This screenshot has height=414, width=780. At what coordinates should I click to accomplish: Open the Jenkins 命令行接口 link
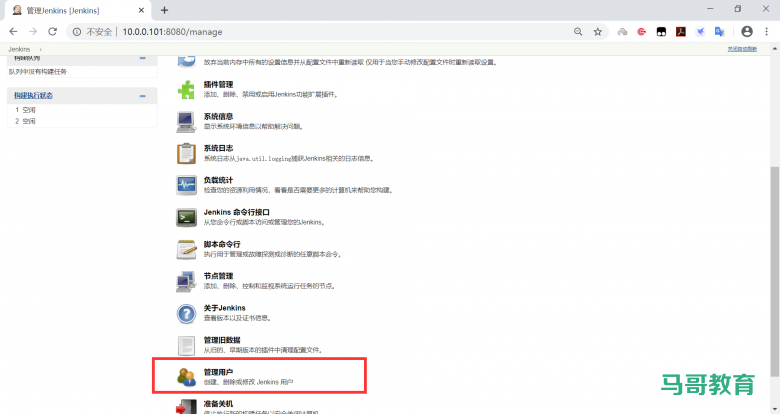[x=237, y=212]
